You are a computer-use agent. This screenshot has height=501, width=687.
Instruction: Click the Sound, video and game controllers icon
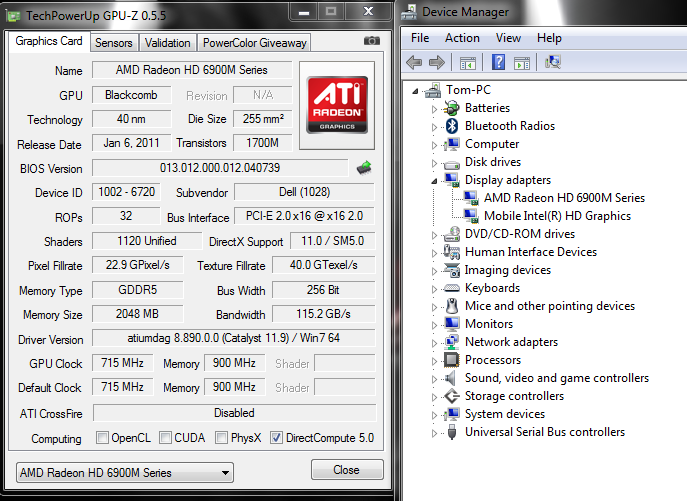tap(450, 378)
